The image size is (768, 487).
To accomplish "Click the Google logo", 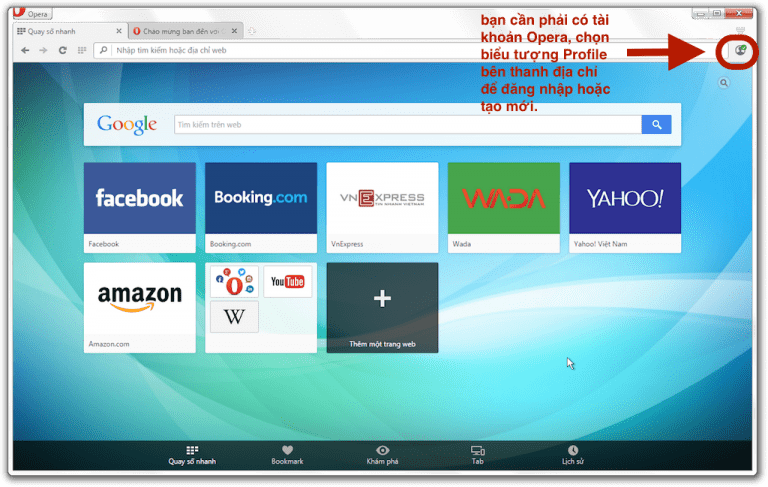I will click(126, 124).
